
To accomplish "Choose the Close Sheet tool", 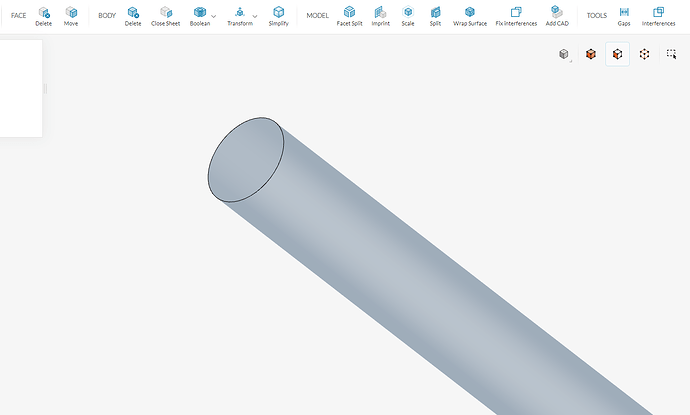I will pos(165,16).
